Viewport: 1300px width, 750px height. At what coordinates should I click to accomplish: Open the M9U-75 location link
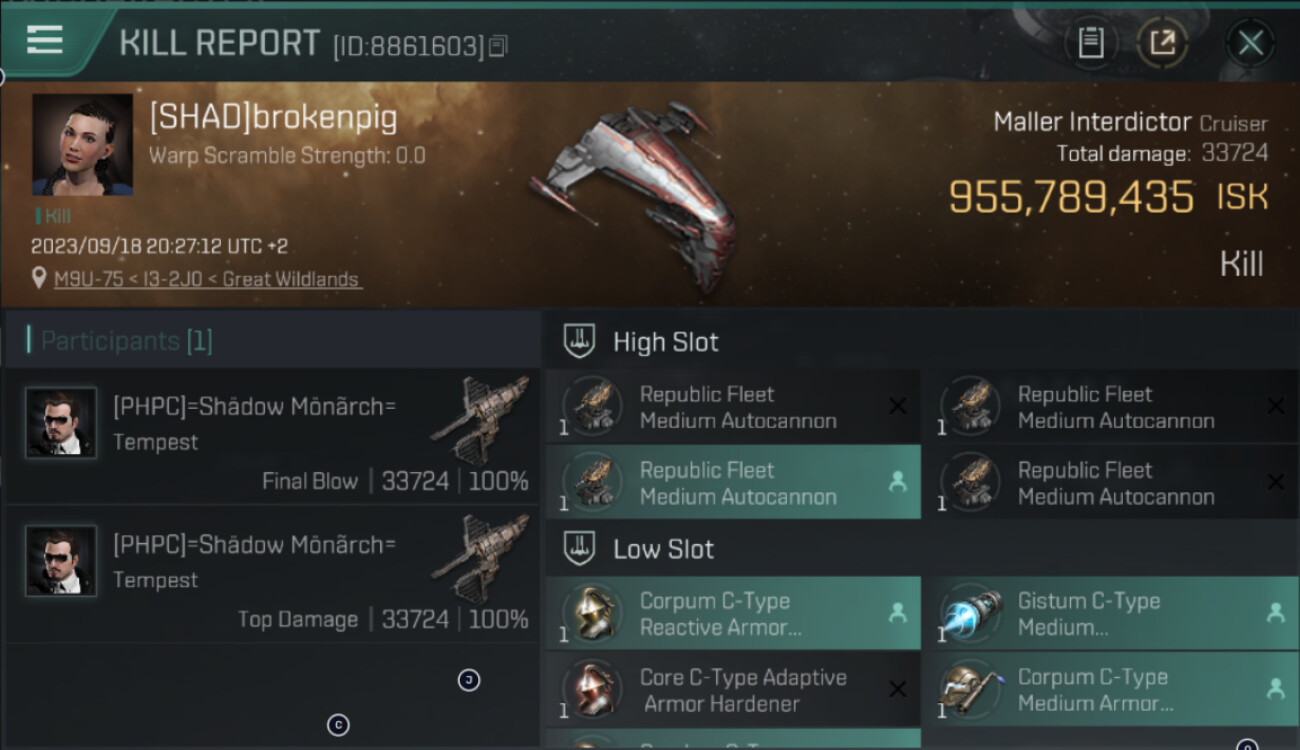click(x=207, y=279)
